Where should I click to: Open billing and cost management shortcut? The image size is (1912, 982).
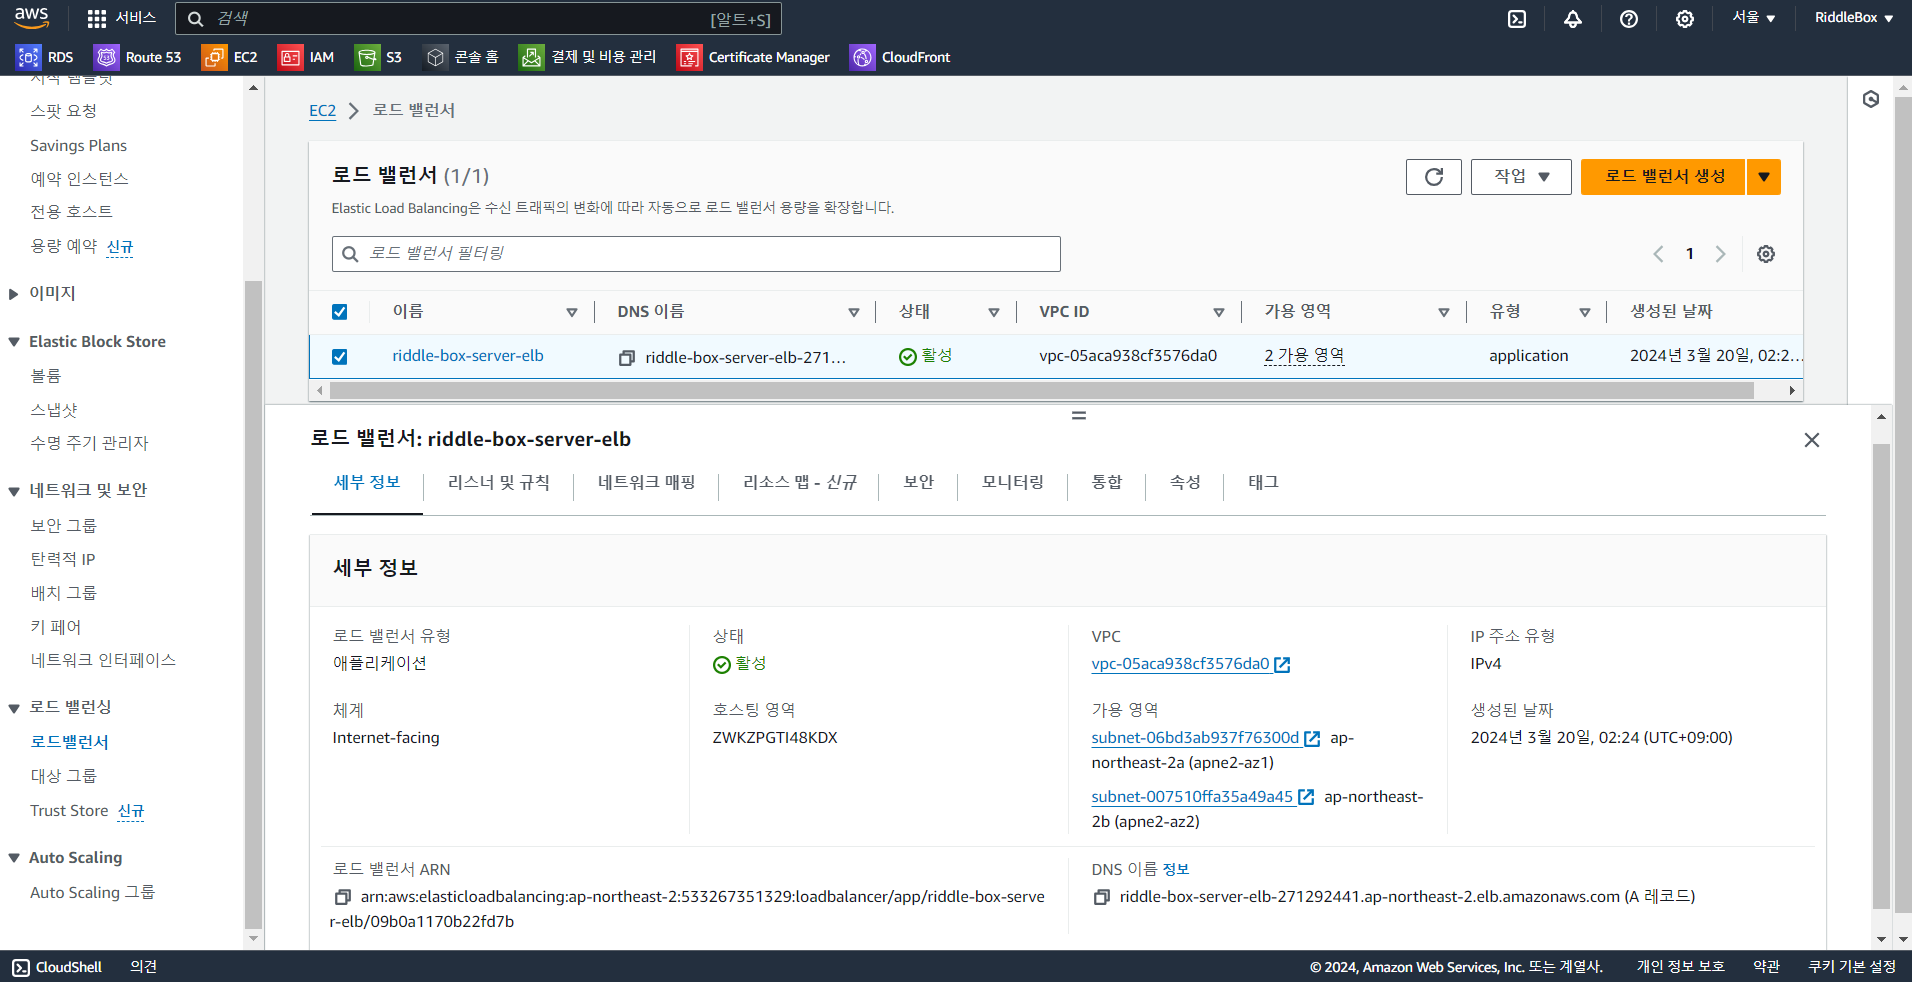pyautogui.click(x=588, y=57)
